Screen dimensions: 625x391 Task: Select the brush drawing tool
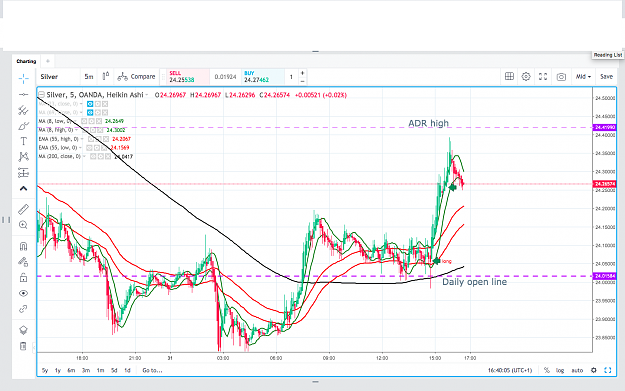pos(24,126)
